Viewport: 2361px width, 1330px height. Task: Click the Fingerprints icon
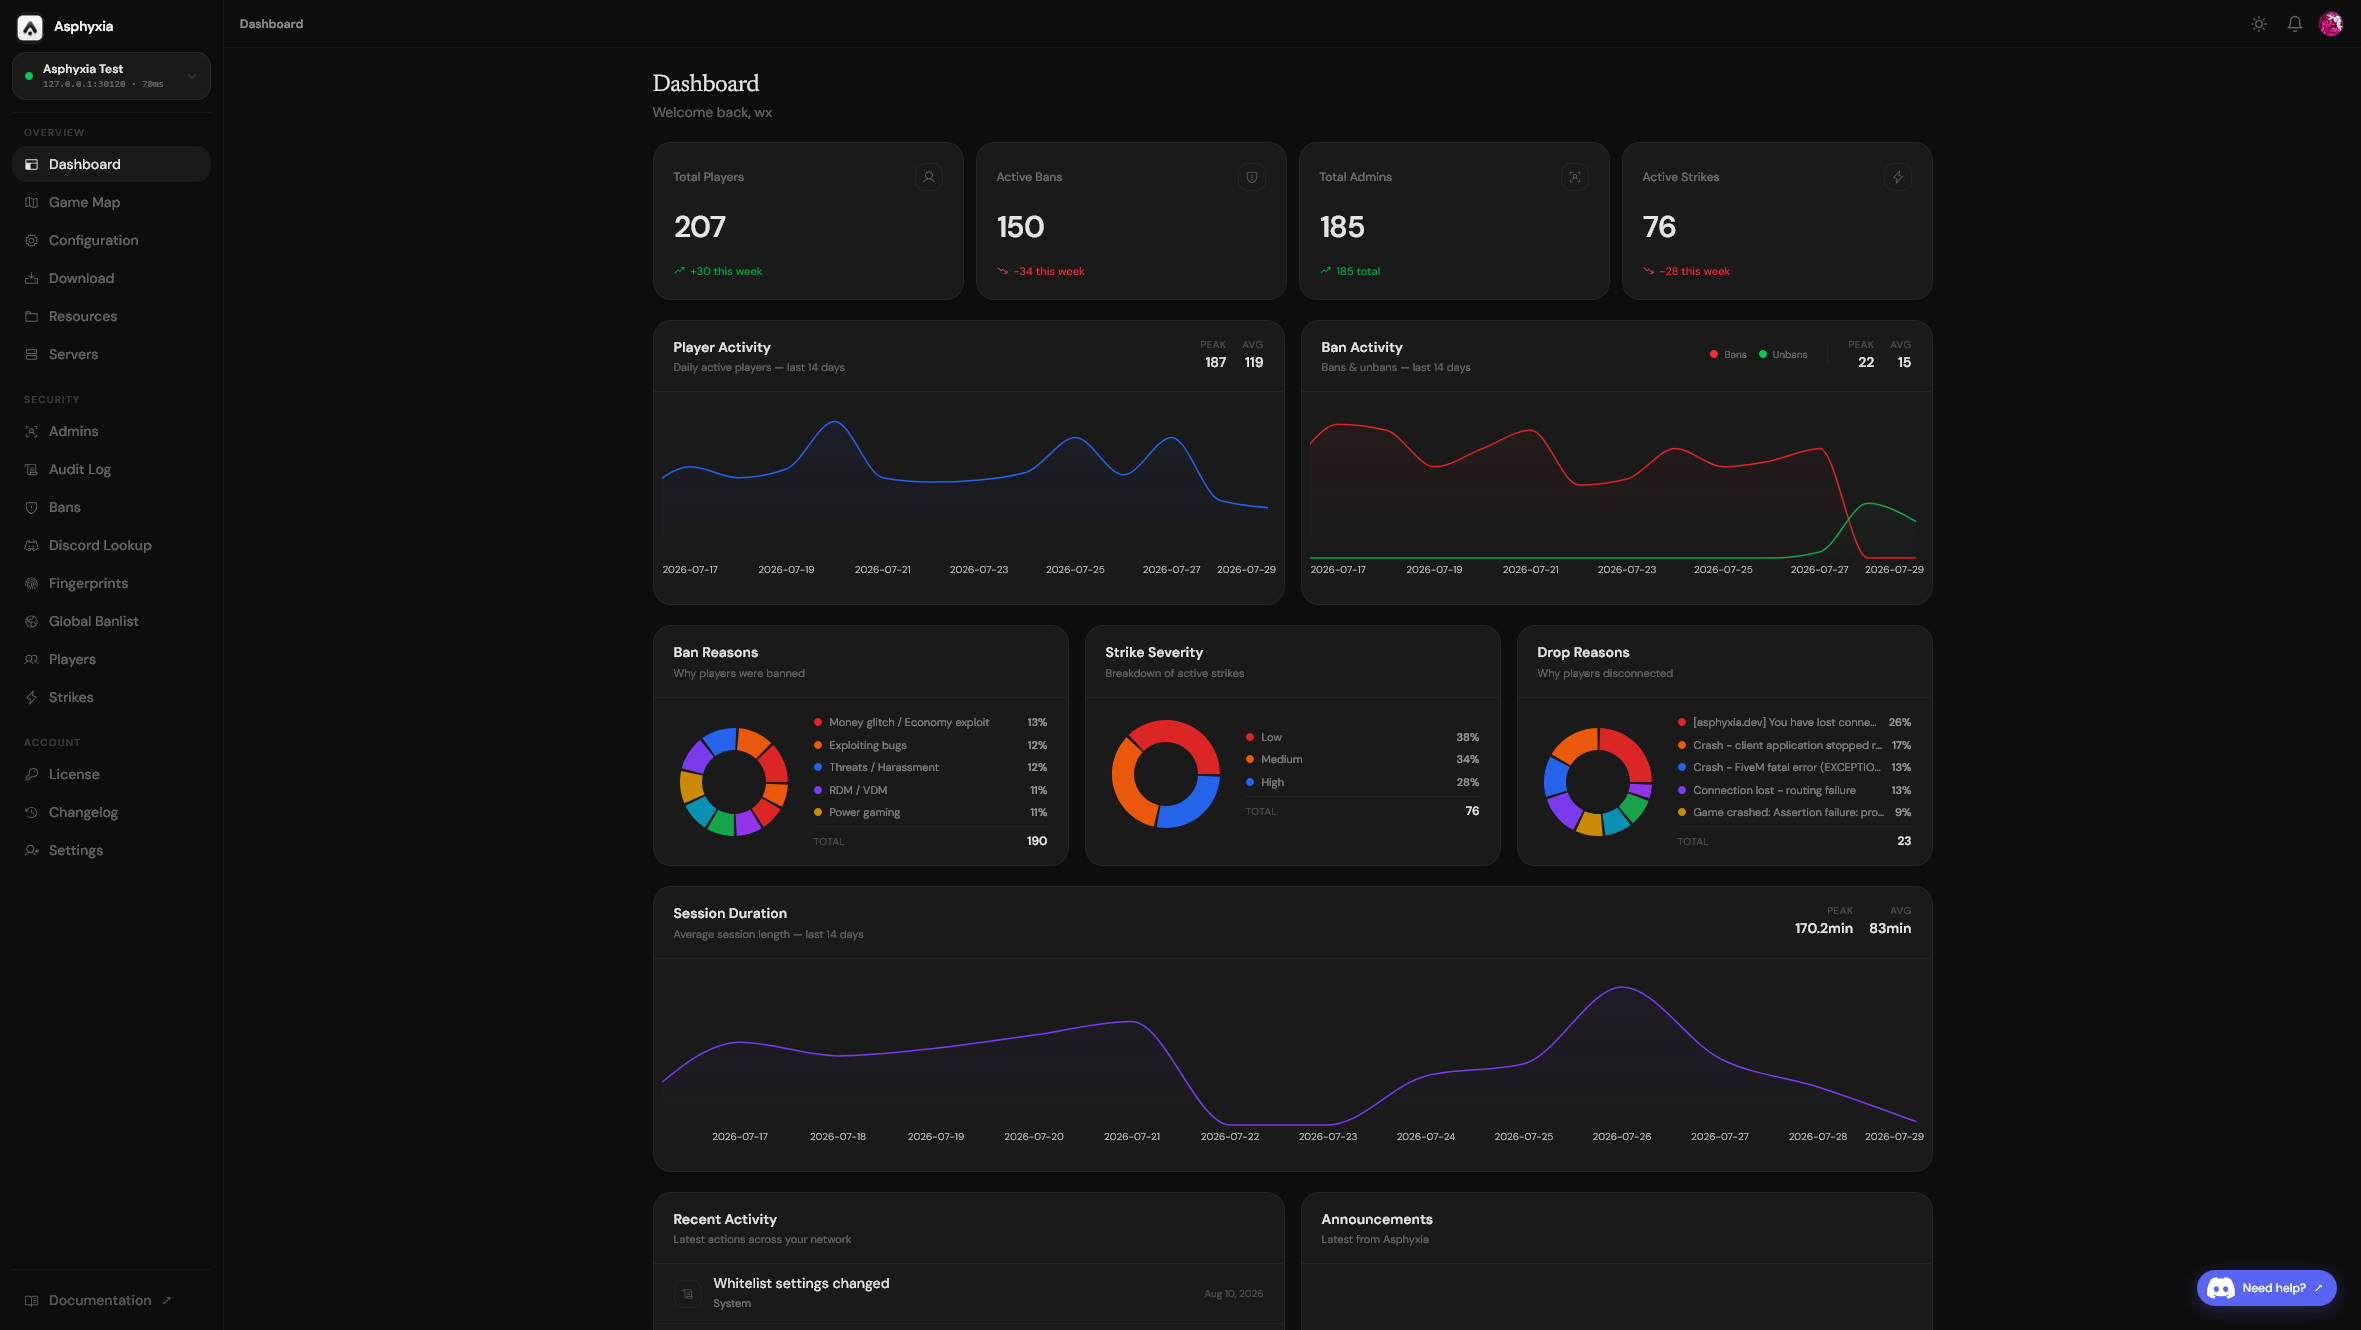tap(31, 583)
